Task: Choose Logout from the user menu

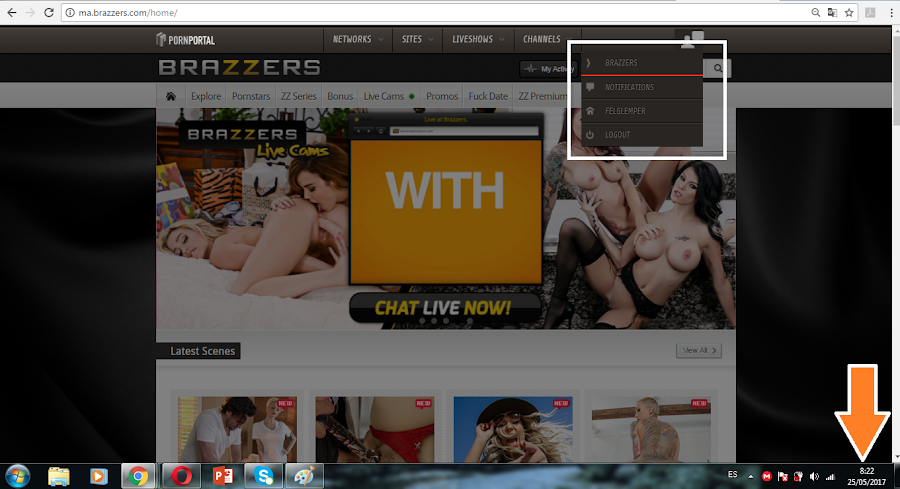Action: [x=642, y=135]
